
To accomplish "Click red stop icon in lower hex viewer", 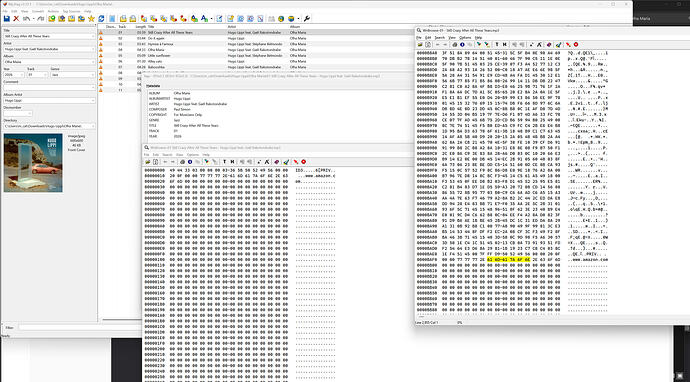I will click(x=304, y=162).
